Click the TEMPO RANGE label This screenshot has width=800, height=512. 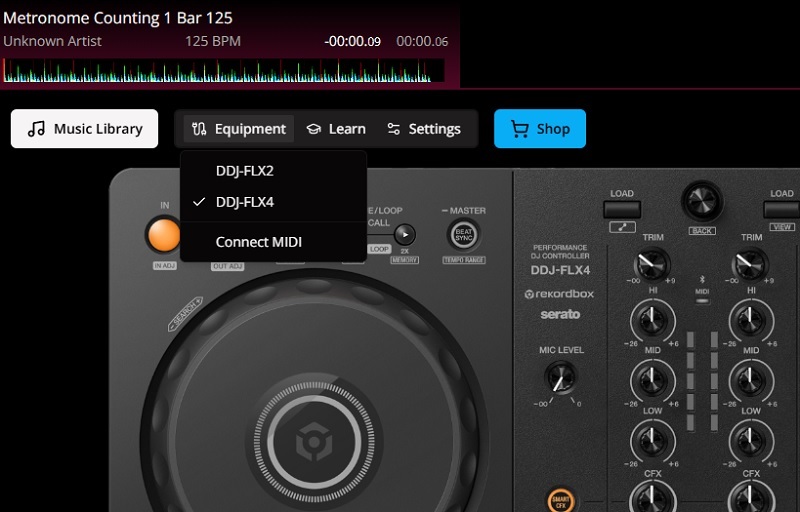(464, 260)
